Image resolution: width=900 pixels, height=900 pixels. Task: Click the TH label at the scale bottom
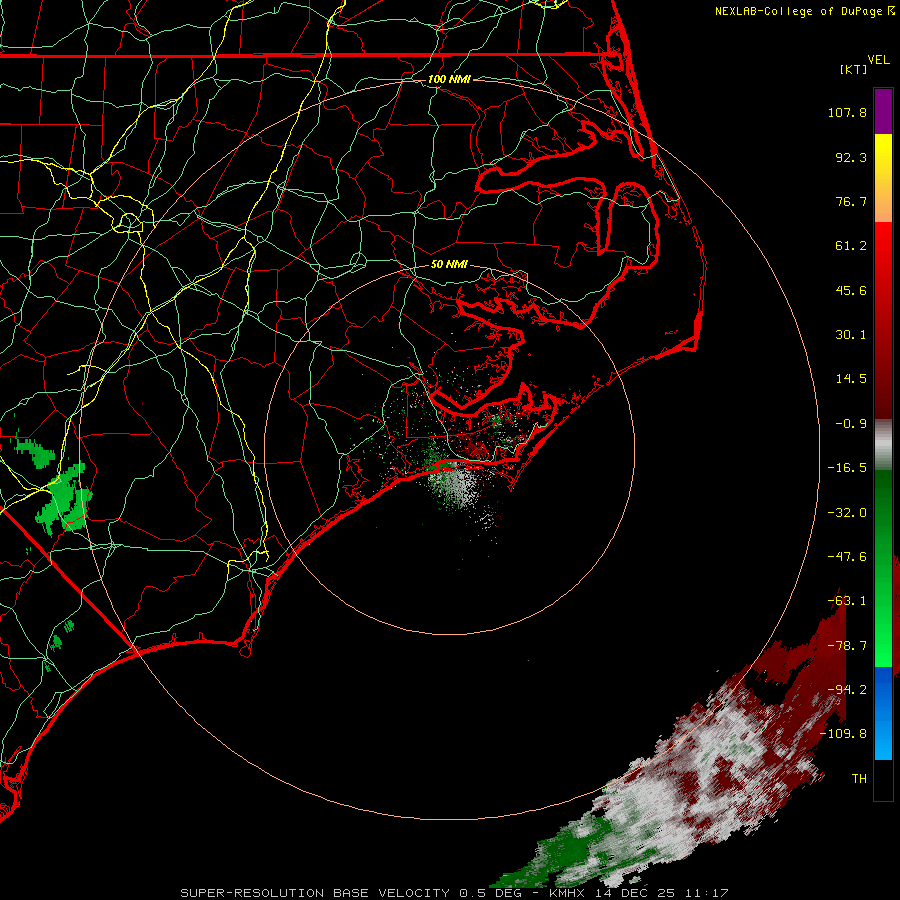859,779
